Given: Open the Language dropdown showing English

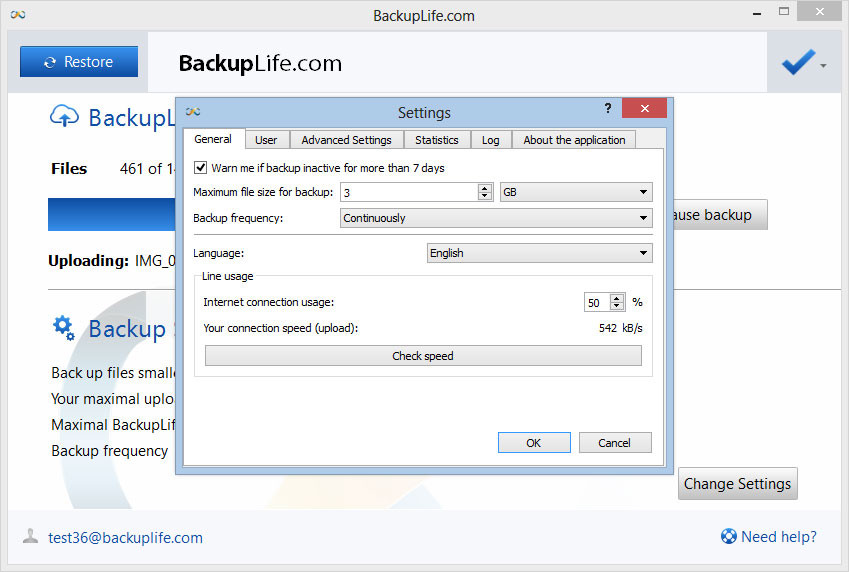Looking at the screenshot, I should point(539,253).
